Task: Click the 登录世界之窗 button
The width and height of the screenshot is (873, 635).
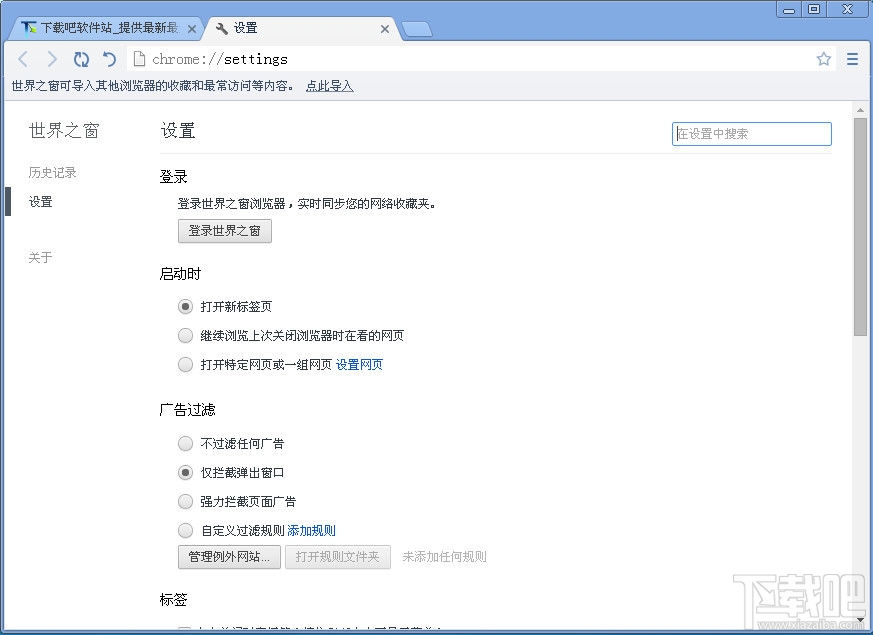Action: (x=224, y=231)
